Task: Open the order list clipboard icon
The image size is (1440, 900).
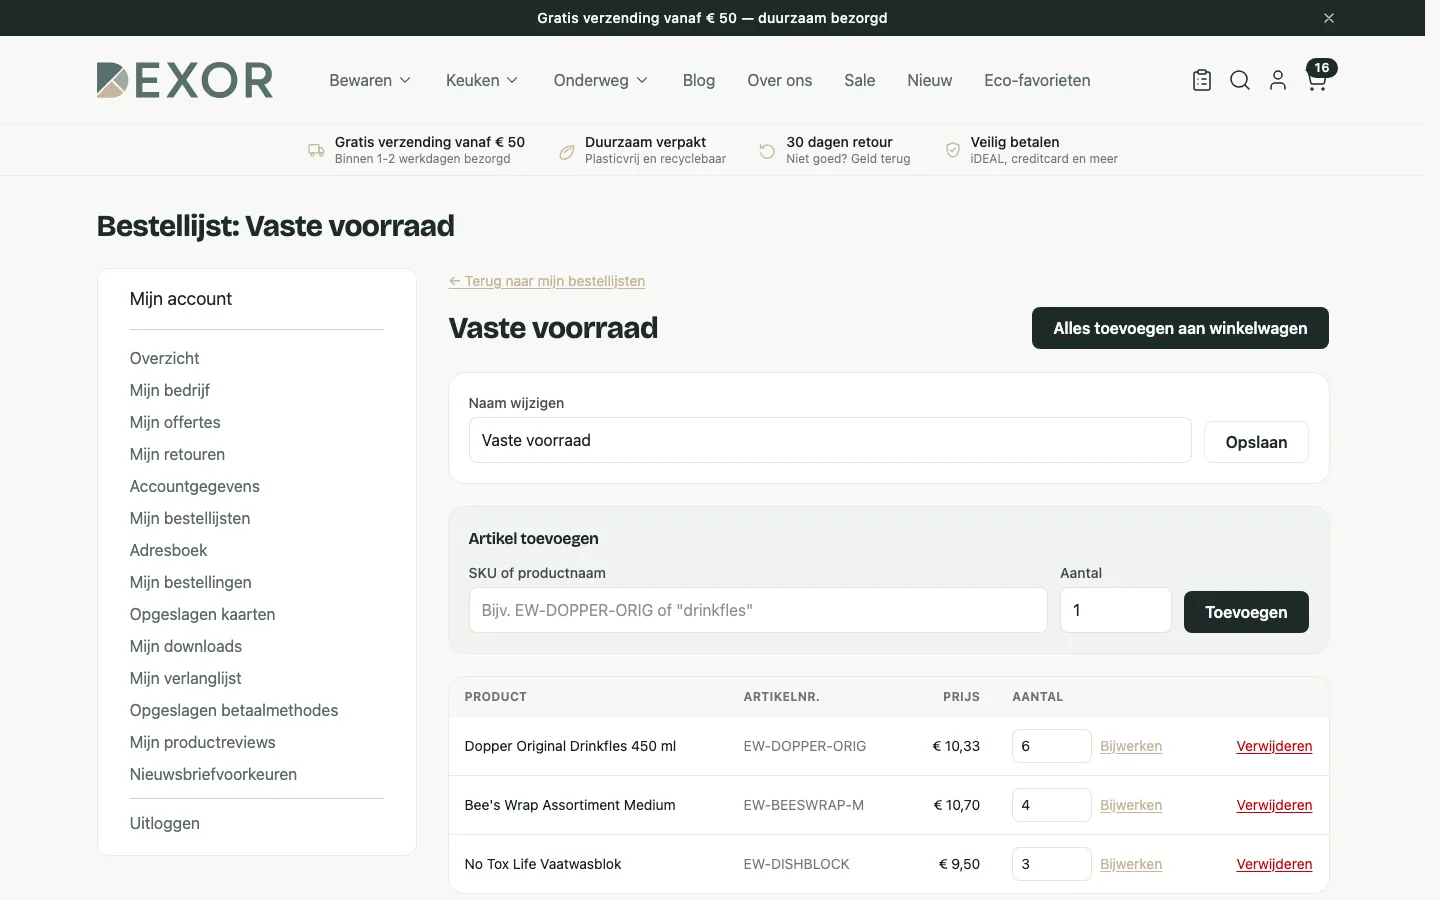Action: click(1202, 80)
